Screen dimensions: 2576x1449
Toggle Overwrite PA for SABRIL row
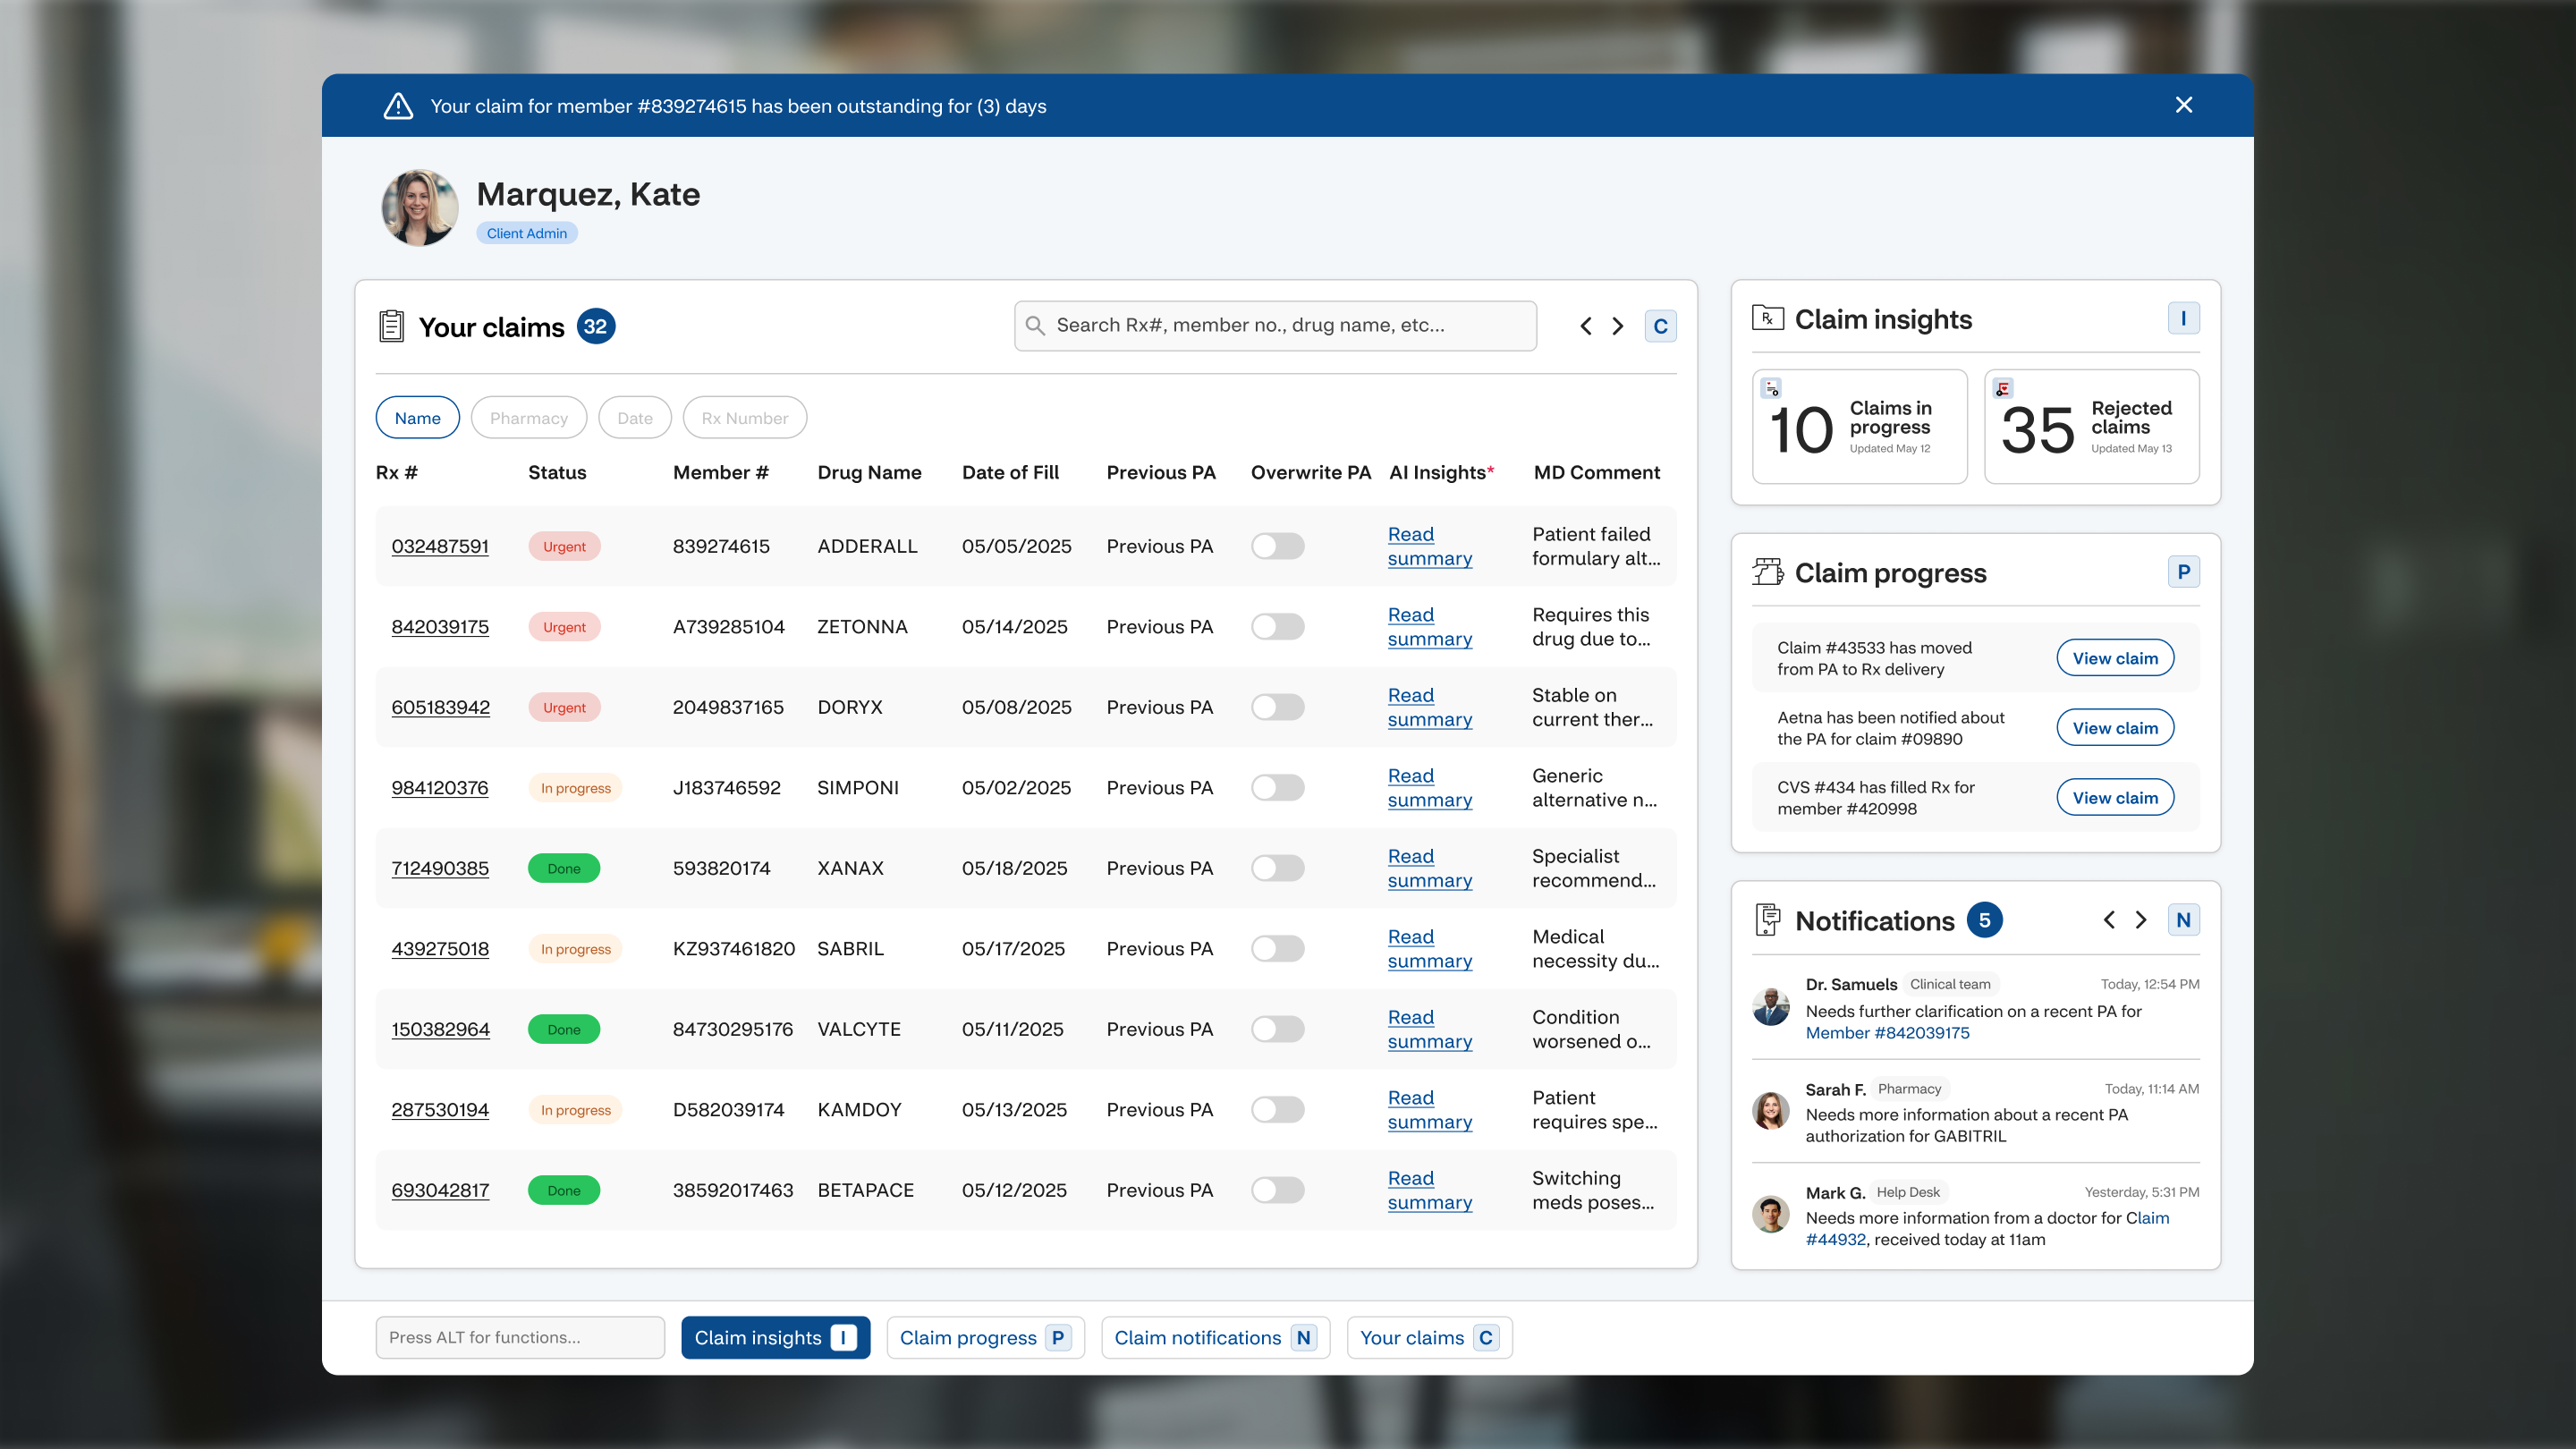1277,949
